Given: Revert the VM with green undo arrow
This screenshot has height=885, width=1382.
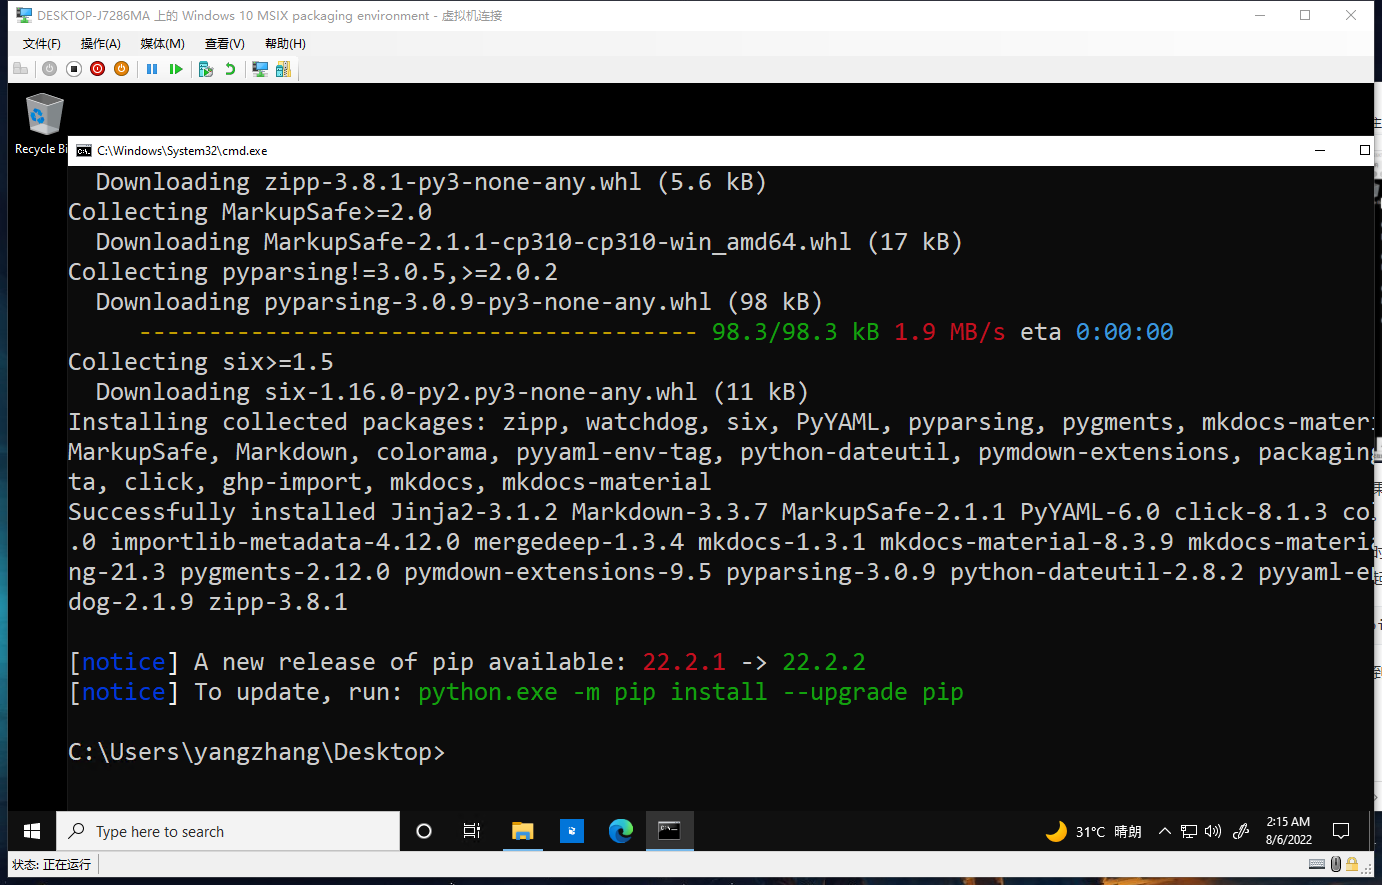Looking at the screenshot, I should [x=230, y=69].
